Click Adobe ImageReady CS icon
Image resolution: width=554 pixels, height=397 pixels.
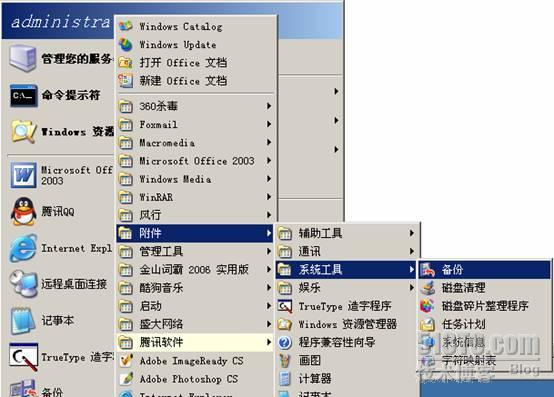126,361
